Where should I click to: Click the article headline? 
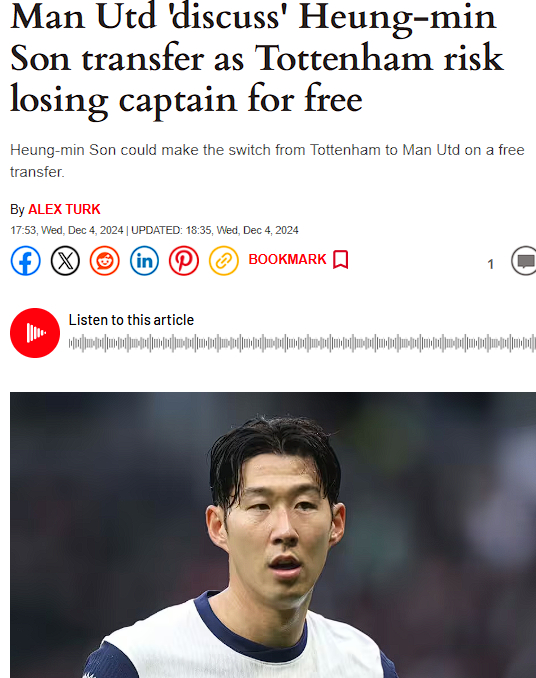coord(257,59)
